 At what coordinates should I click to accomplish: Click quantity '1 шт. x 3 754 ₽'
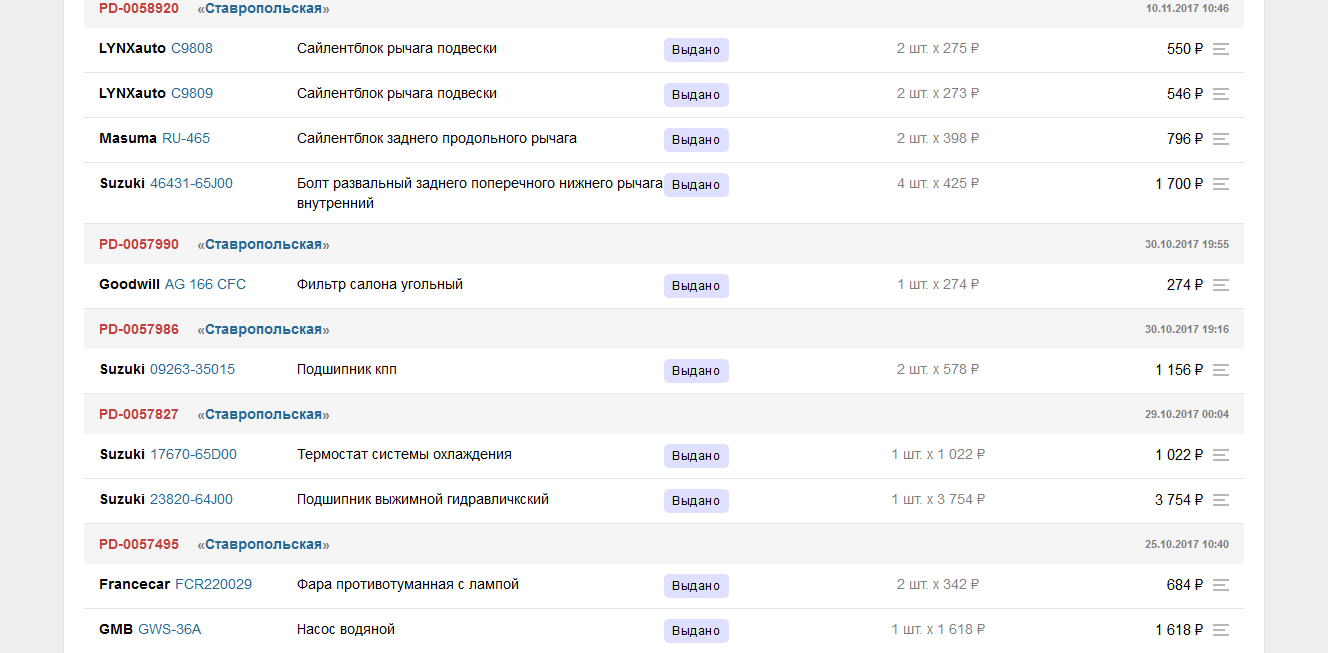(938, 499)
